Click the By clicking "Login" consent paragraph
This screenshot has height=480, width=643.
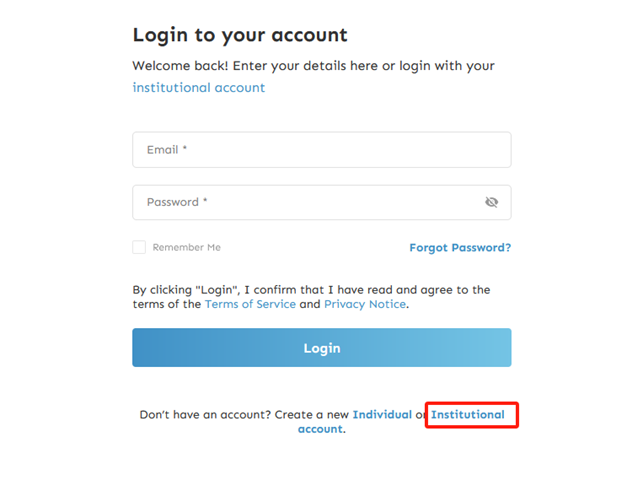coord(311,297)
